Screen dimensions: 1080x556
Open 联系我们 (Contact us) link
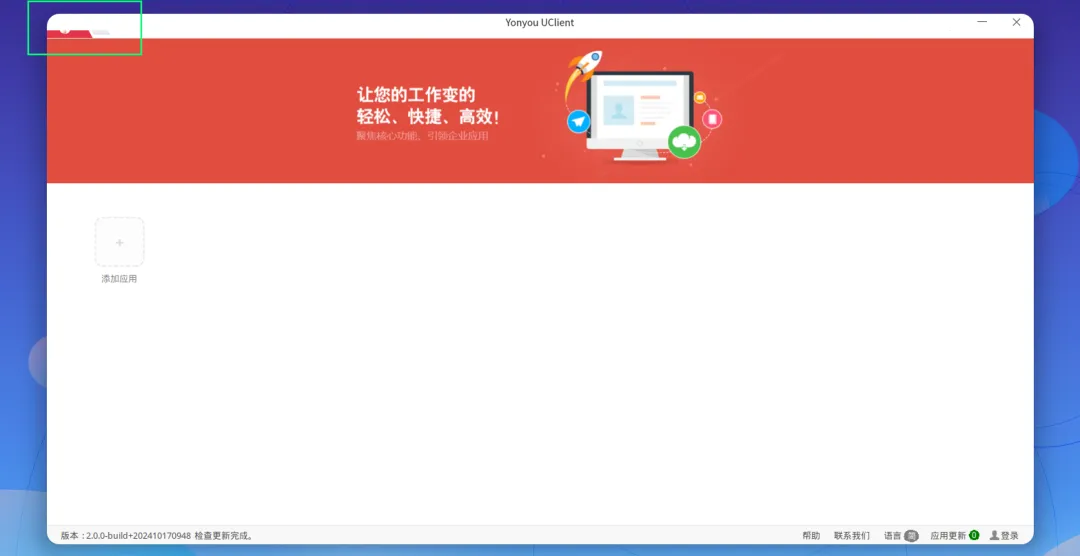coord(851,535)
